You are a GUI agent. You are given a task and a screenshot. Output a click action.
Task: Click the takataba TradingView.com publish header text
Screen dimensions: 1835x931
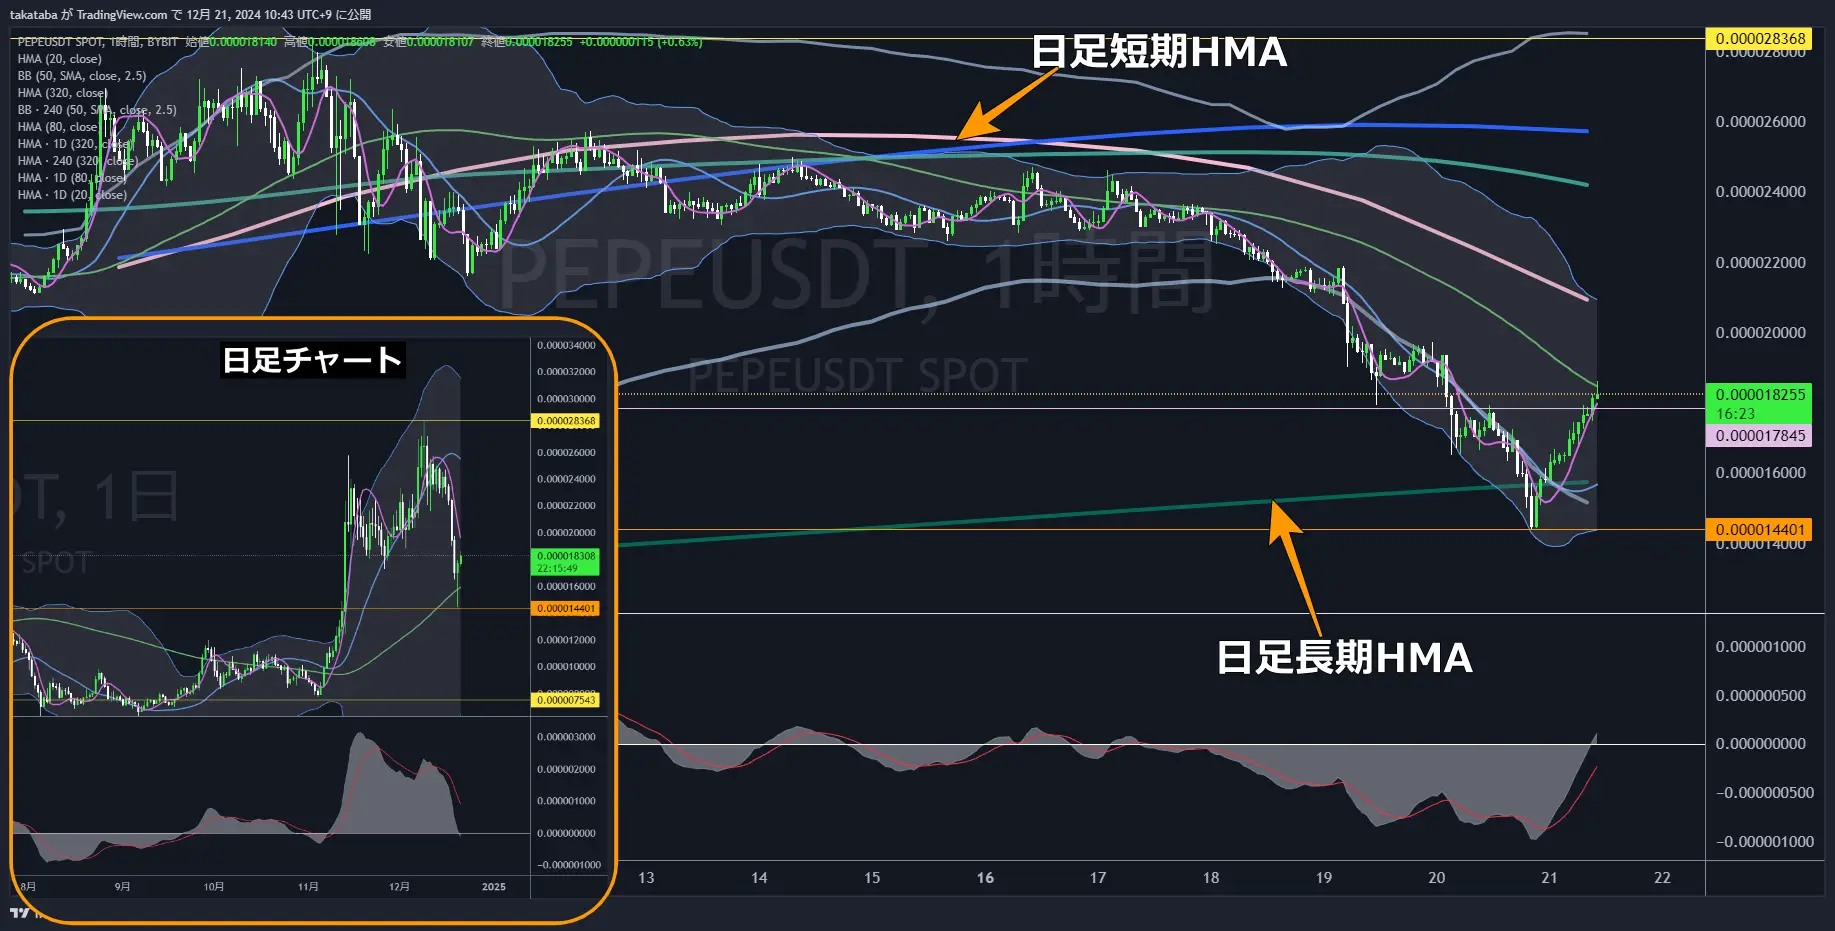pos(190,14)
